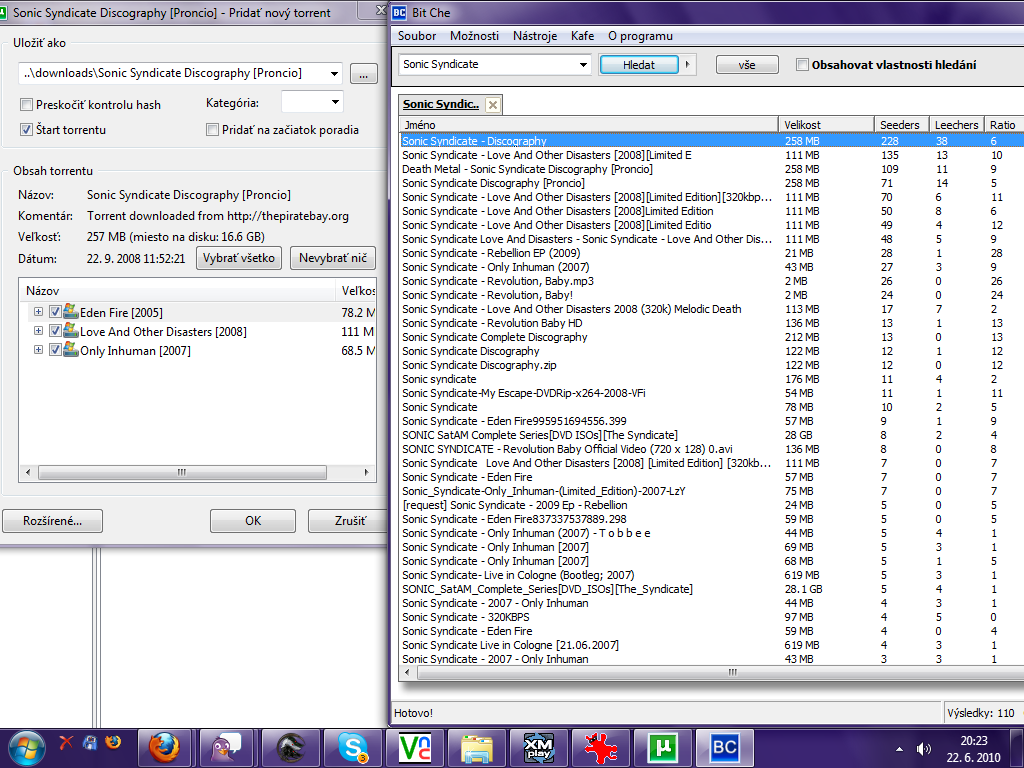Click the vše button
Viewport: 1024px width, 768px height.
point(747,65)
